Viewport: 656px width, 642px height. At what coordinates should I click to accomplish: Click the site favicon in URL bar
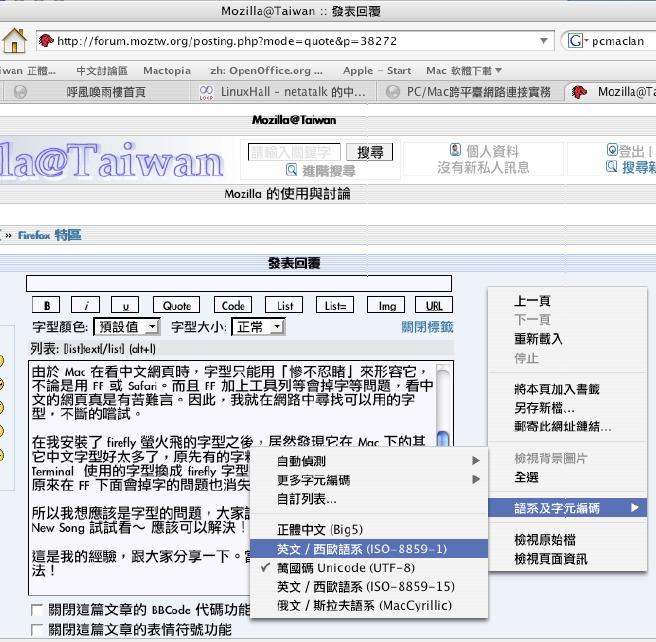(46, 41)
